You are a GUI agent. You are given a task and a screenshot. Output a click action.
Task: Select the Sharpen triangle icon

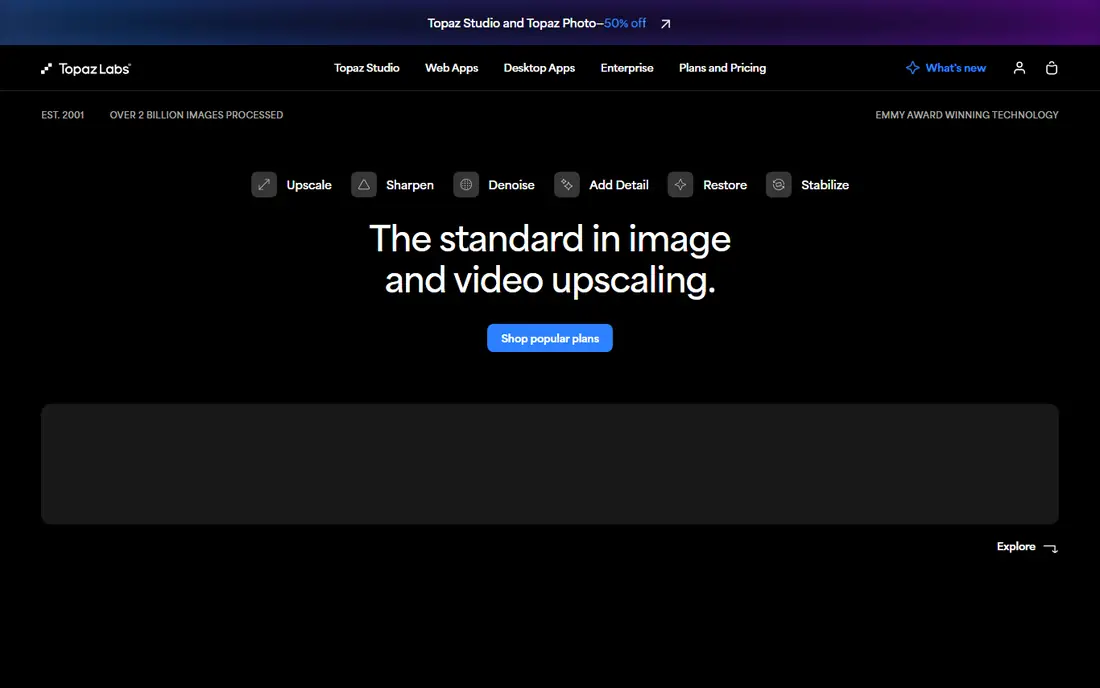(x=363, y=185)
